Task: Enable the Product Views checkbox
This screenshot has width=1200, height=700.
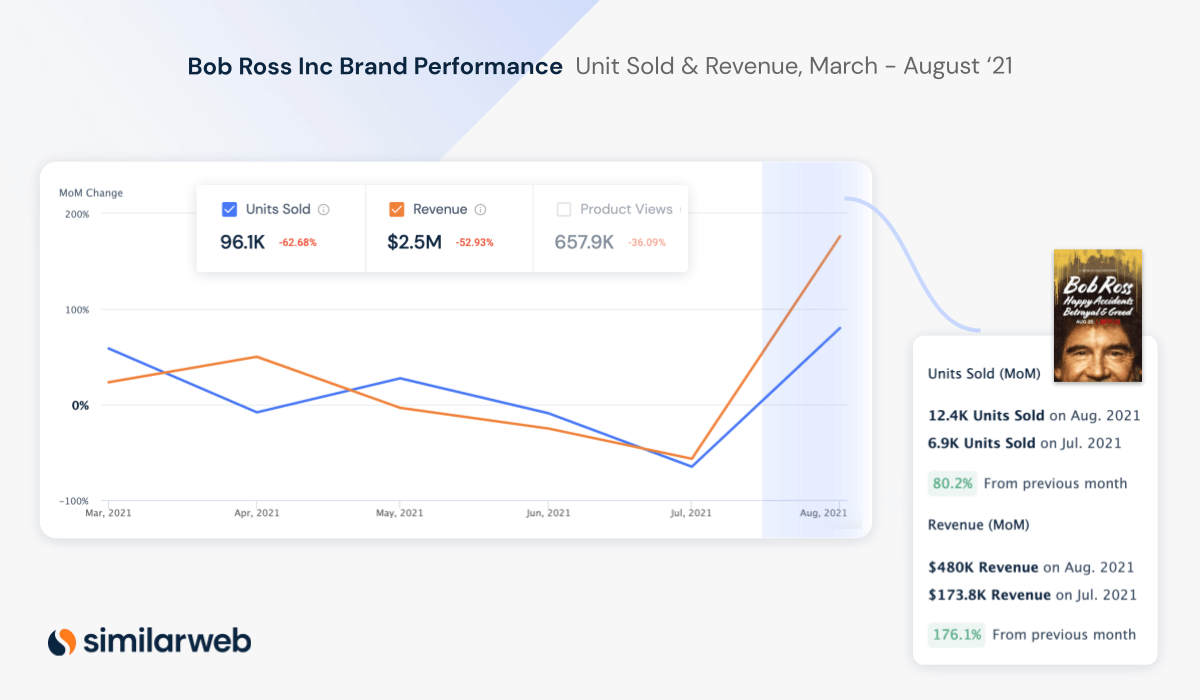Action: click(x=564, y=210)
